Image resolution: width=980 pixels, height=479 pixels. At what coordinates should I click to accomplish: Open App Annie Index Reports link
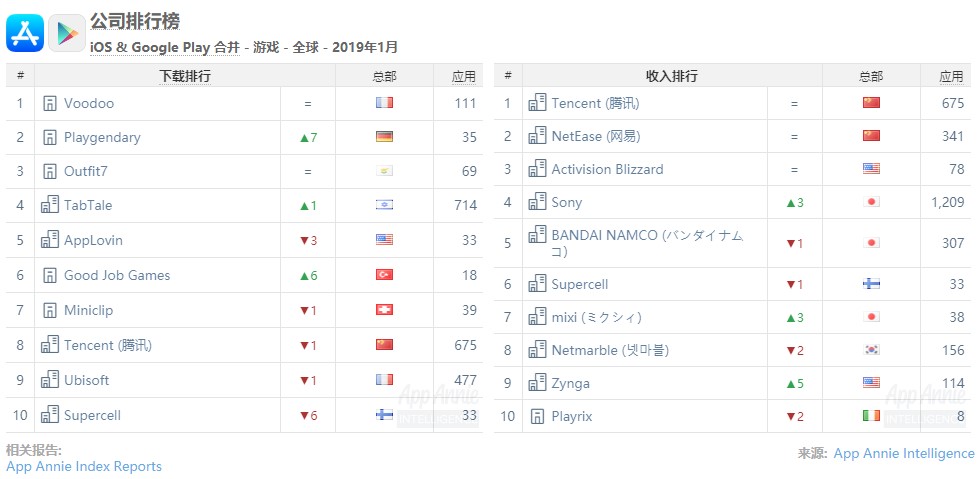[84, 466]
